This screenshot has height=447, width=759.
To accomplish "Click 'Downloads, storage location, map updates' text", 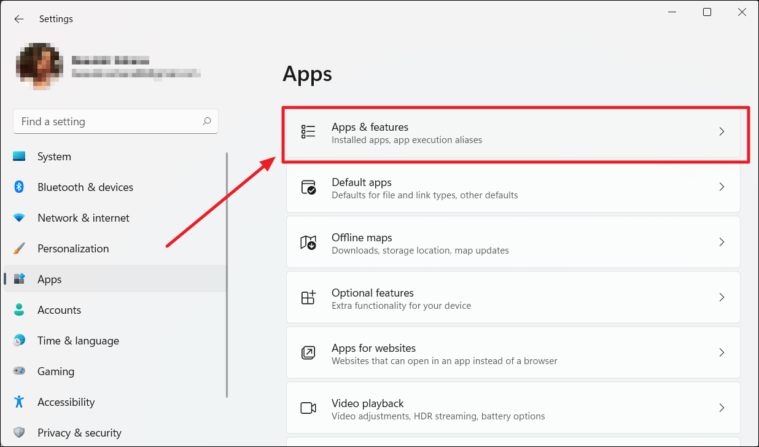I will pyautogui.click(x=420, y=250).
